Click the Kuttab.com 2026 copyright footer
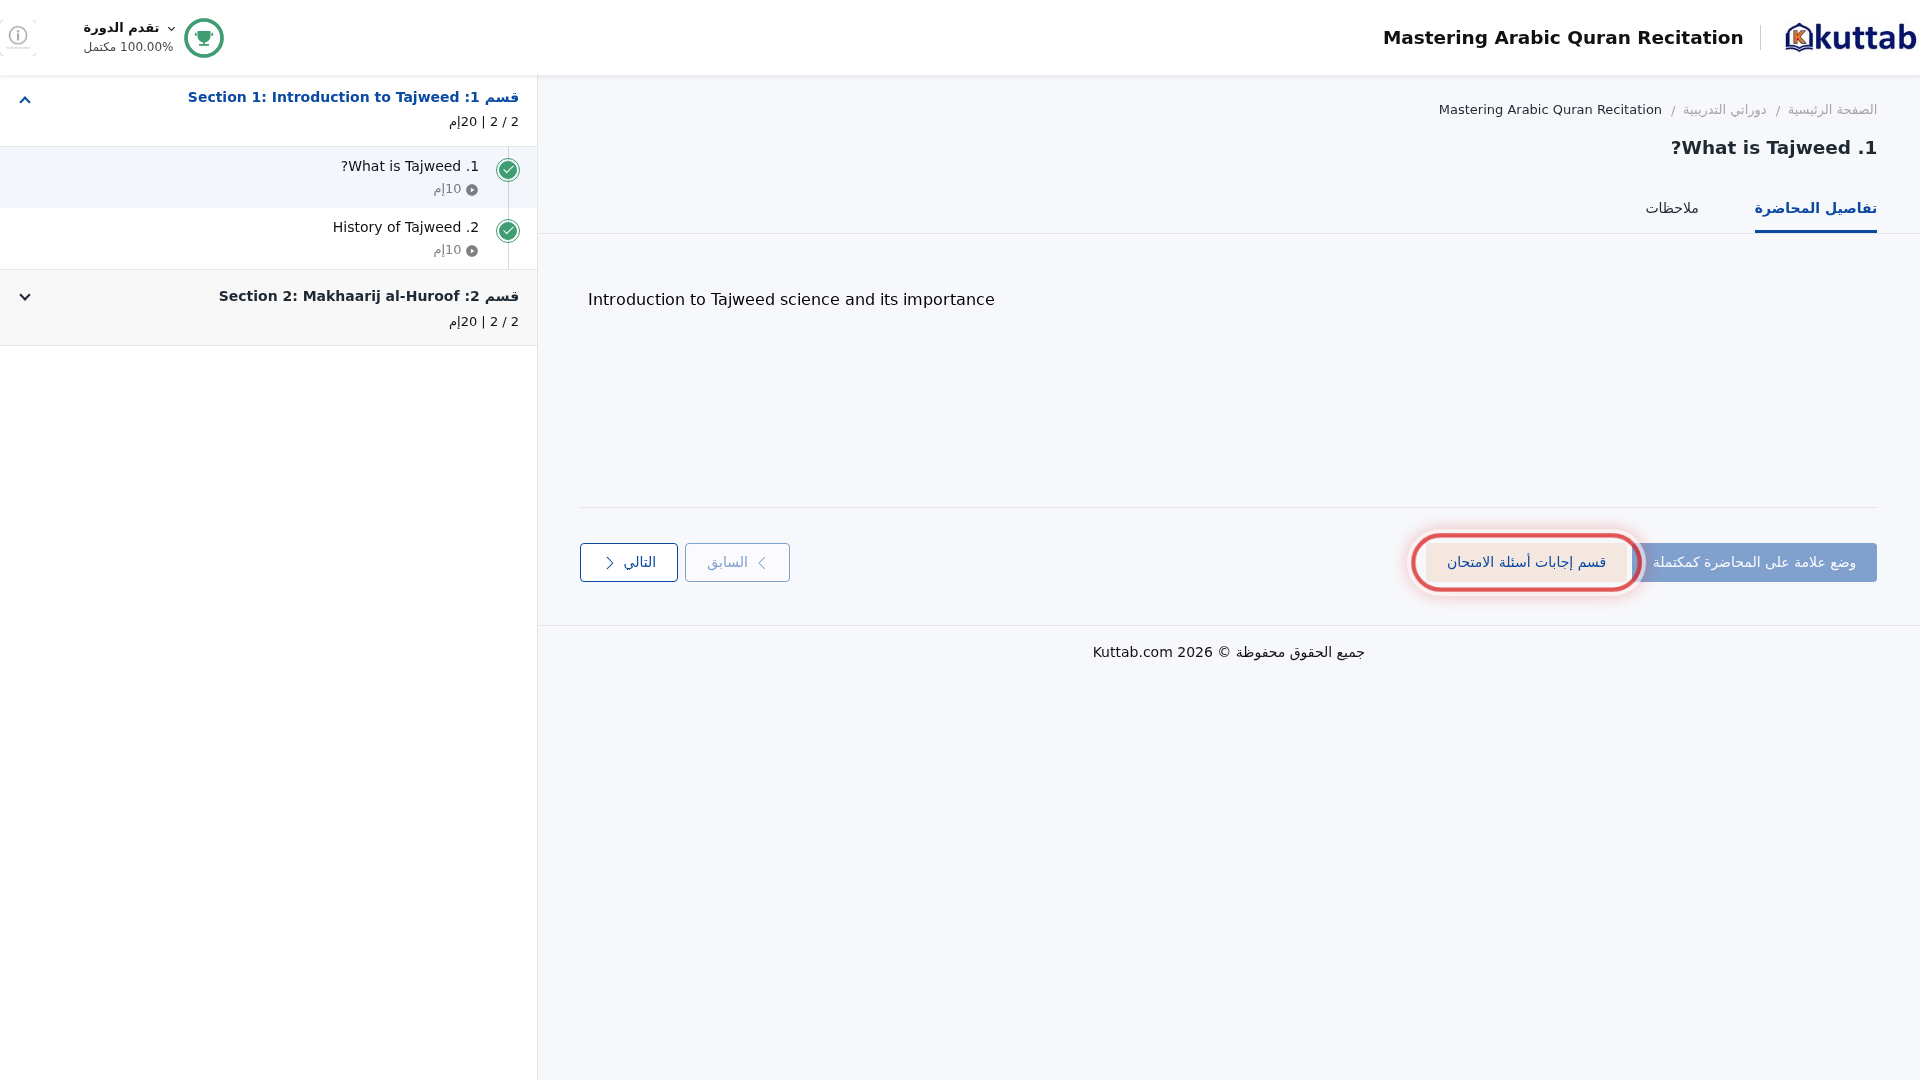 coord(1228,652)
